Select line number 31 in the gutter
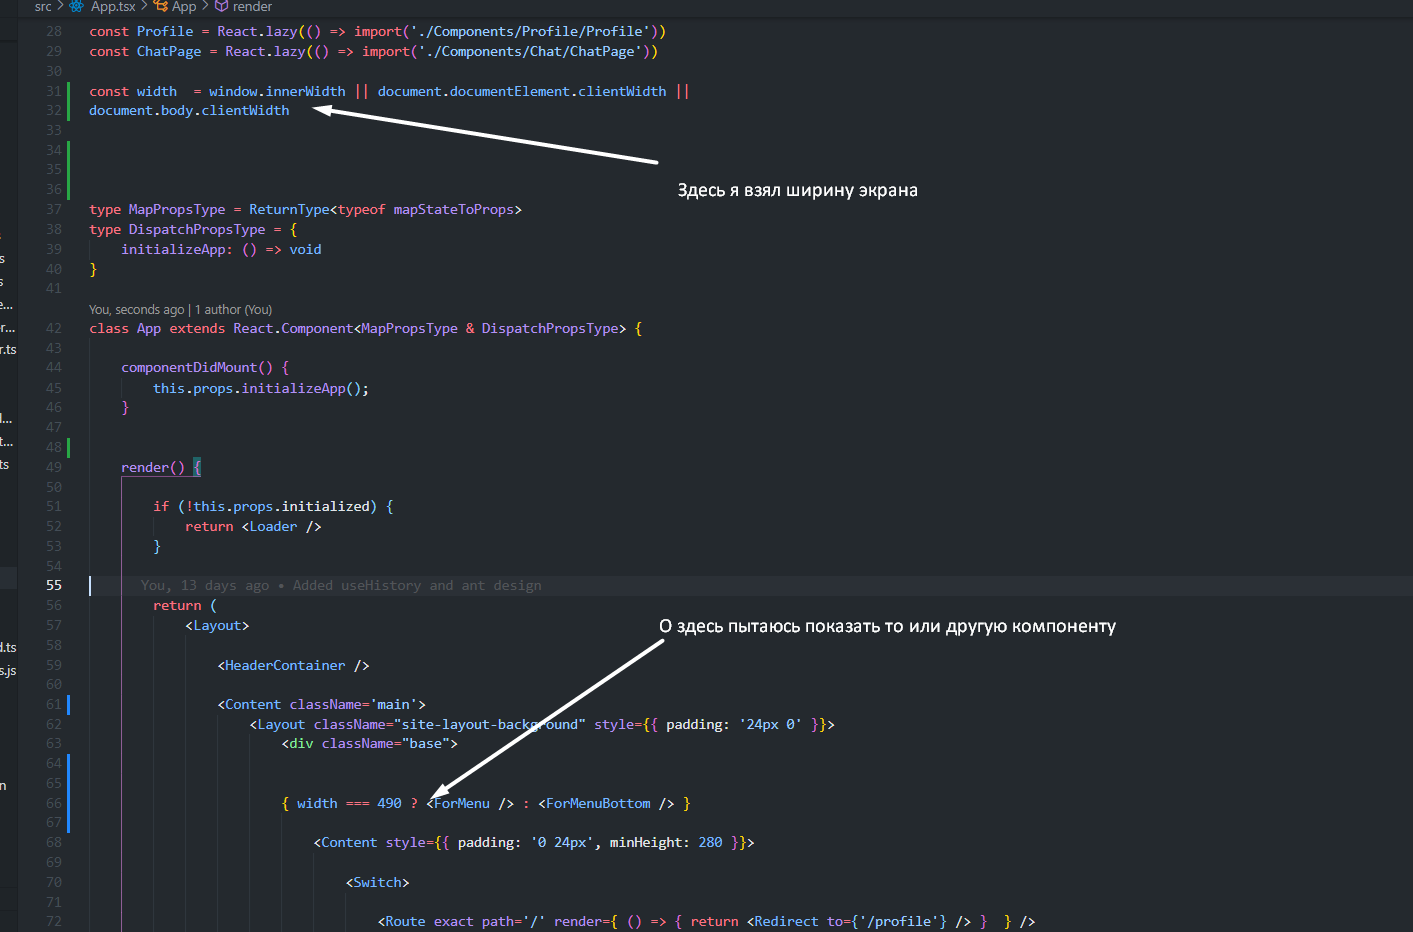The image size is (1413, 932). (53, 91)
